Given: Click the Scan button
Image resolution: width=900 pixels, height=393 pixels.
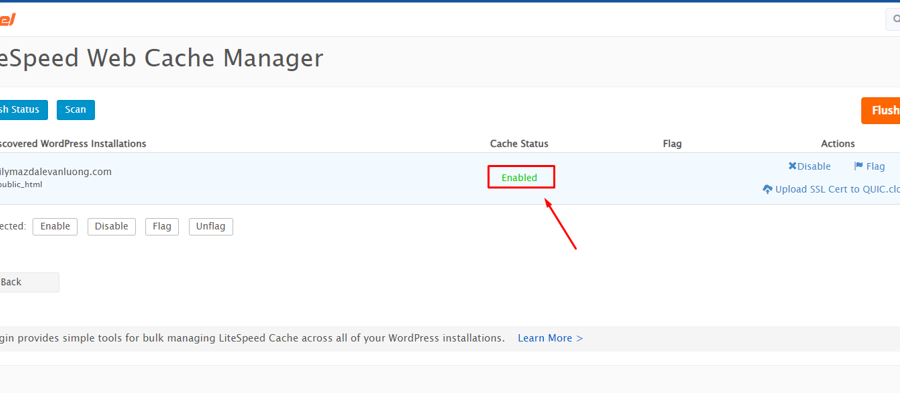Looking at the screenshot, I should [x=76, y=110].
